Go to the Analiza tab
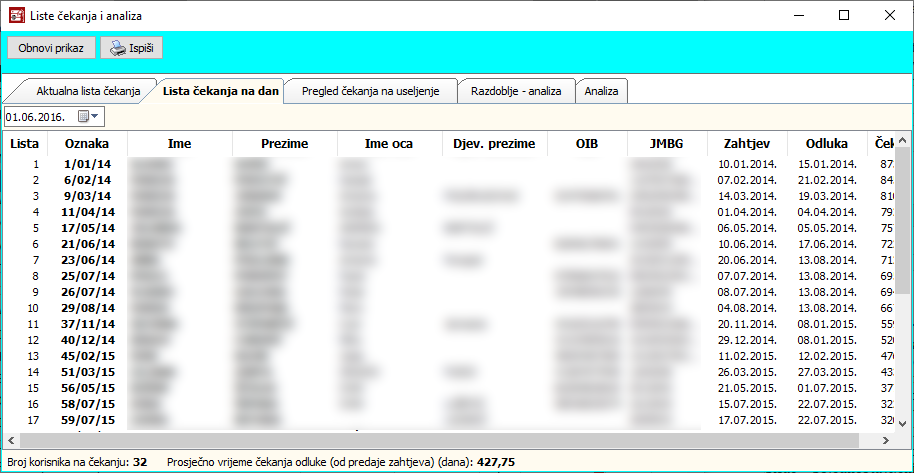Image resolution: width=914 pixels, height=473 pixels. point(602,91)
